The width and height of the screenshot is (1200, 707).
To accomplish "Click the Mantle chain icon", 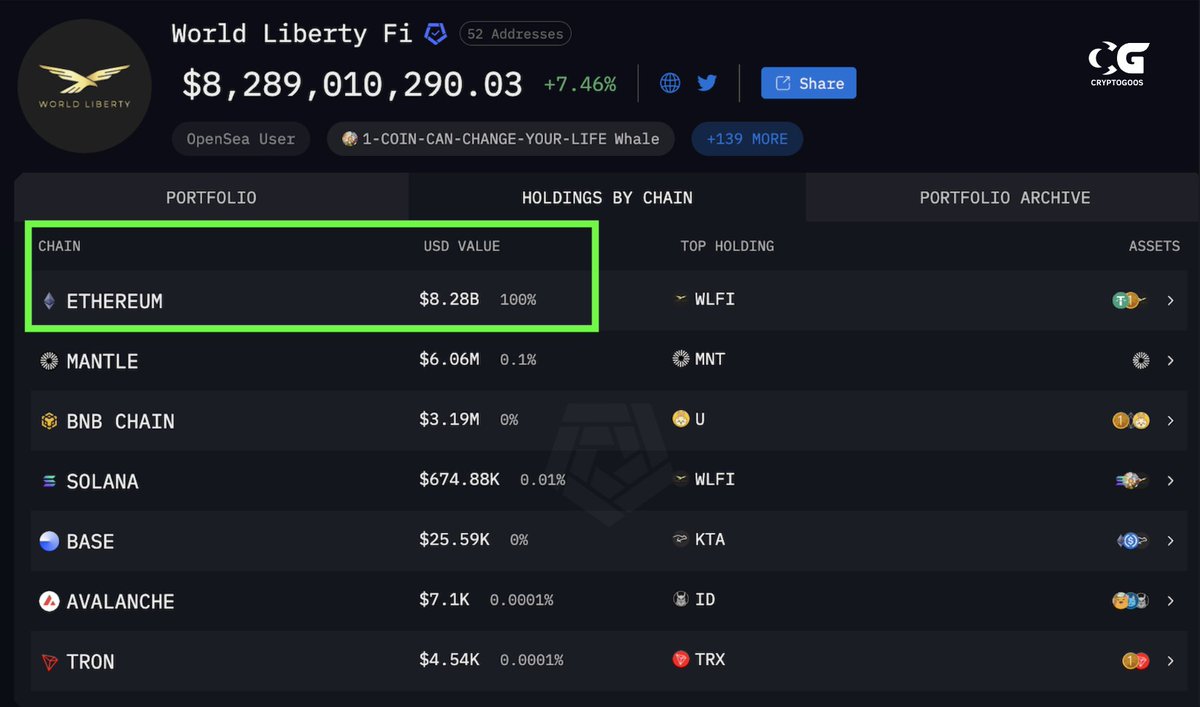I will click(x=49, y=361).
